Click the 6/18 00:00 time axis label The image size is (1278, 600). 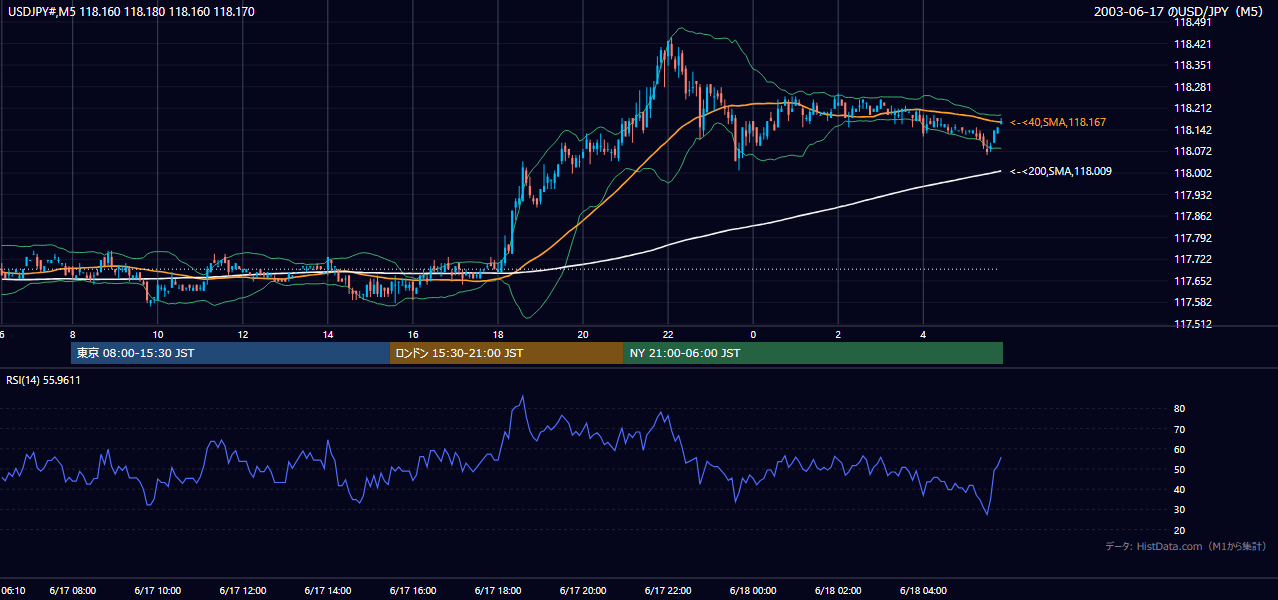click(753, 590)
